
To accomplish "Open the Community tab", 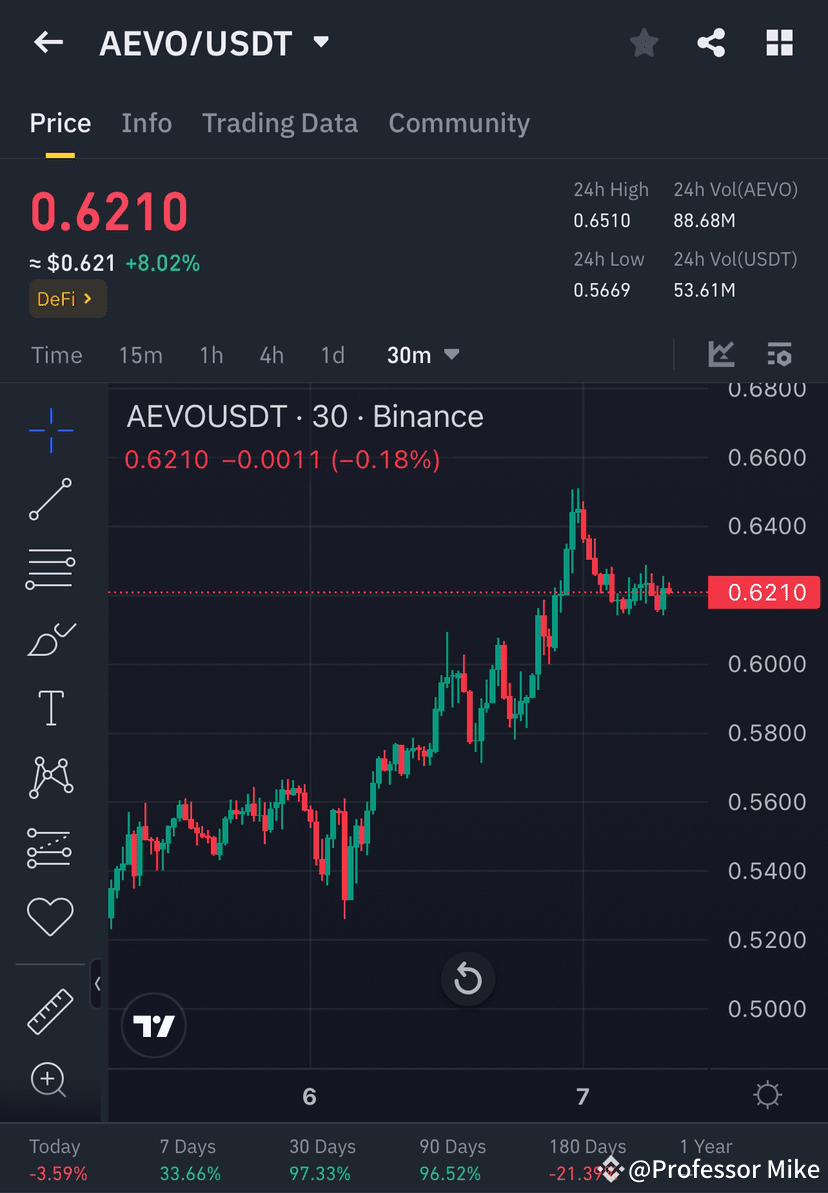I will [459, 122].
